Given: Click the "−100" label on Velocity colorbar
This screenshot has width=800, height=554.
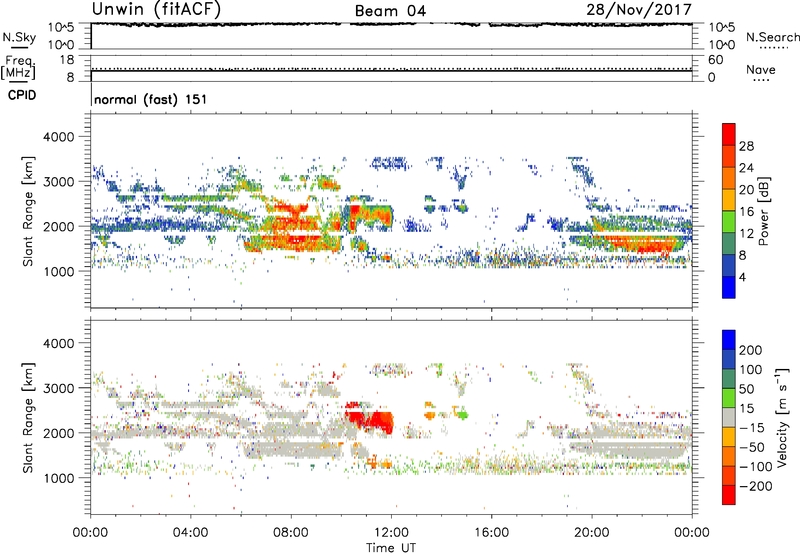Looking at the screenshot, I should 755,466.
